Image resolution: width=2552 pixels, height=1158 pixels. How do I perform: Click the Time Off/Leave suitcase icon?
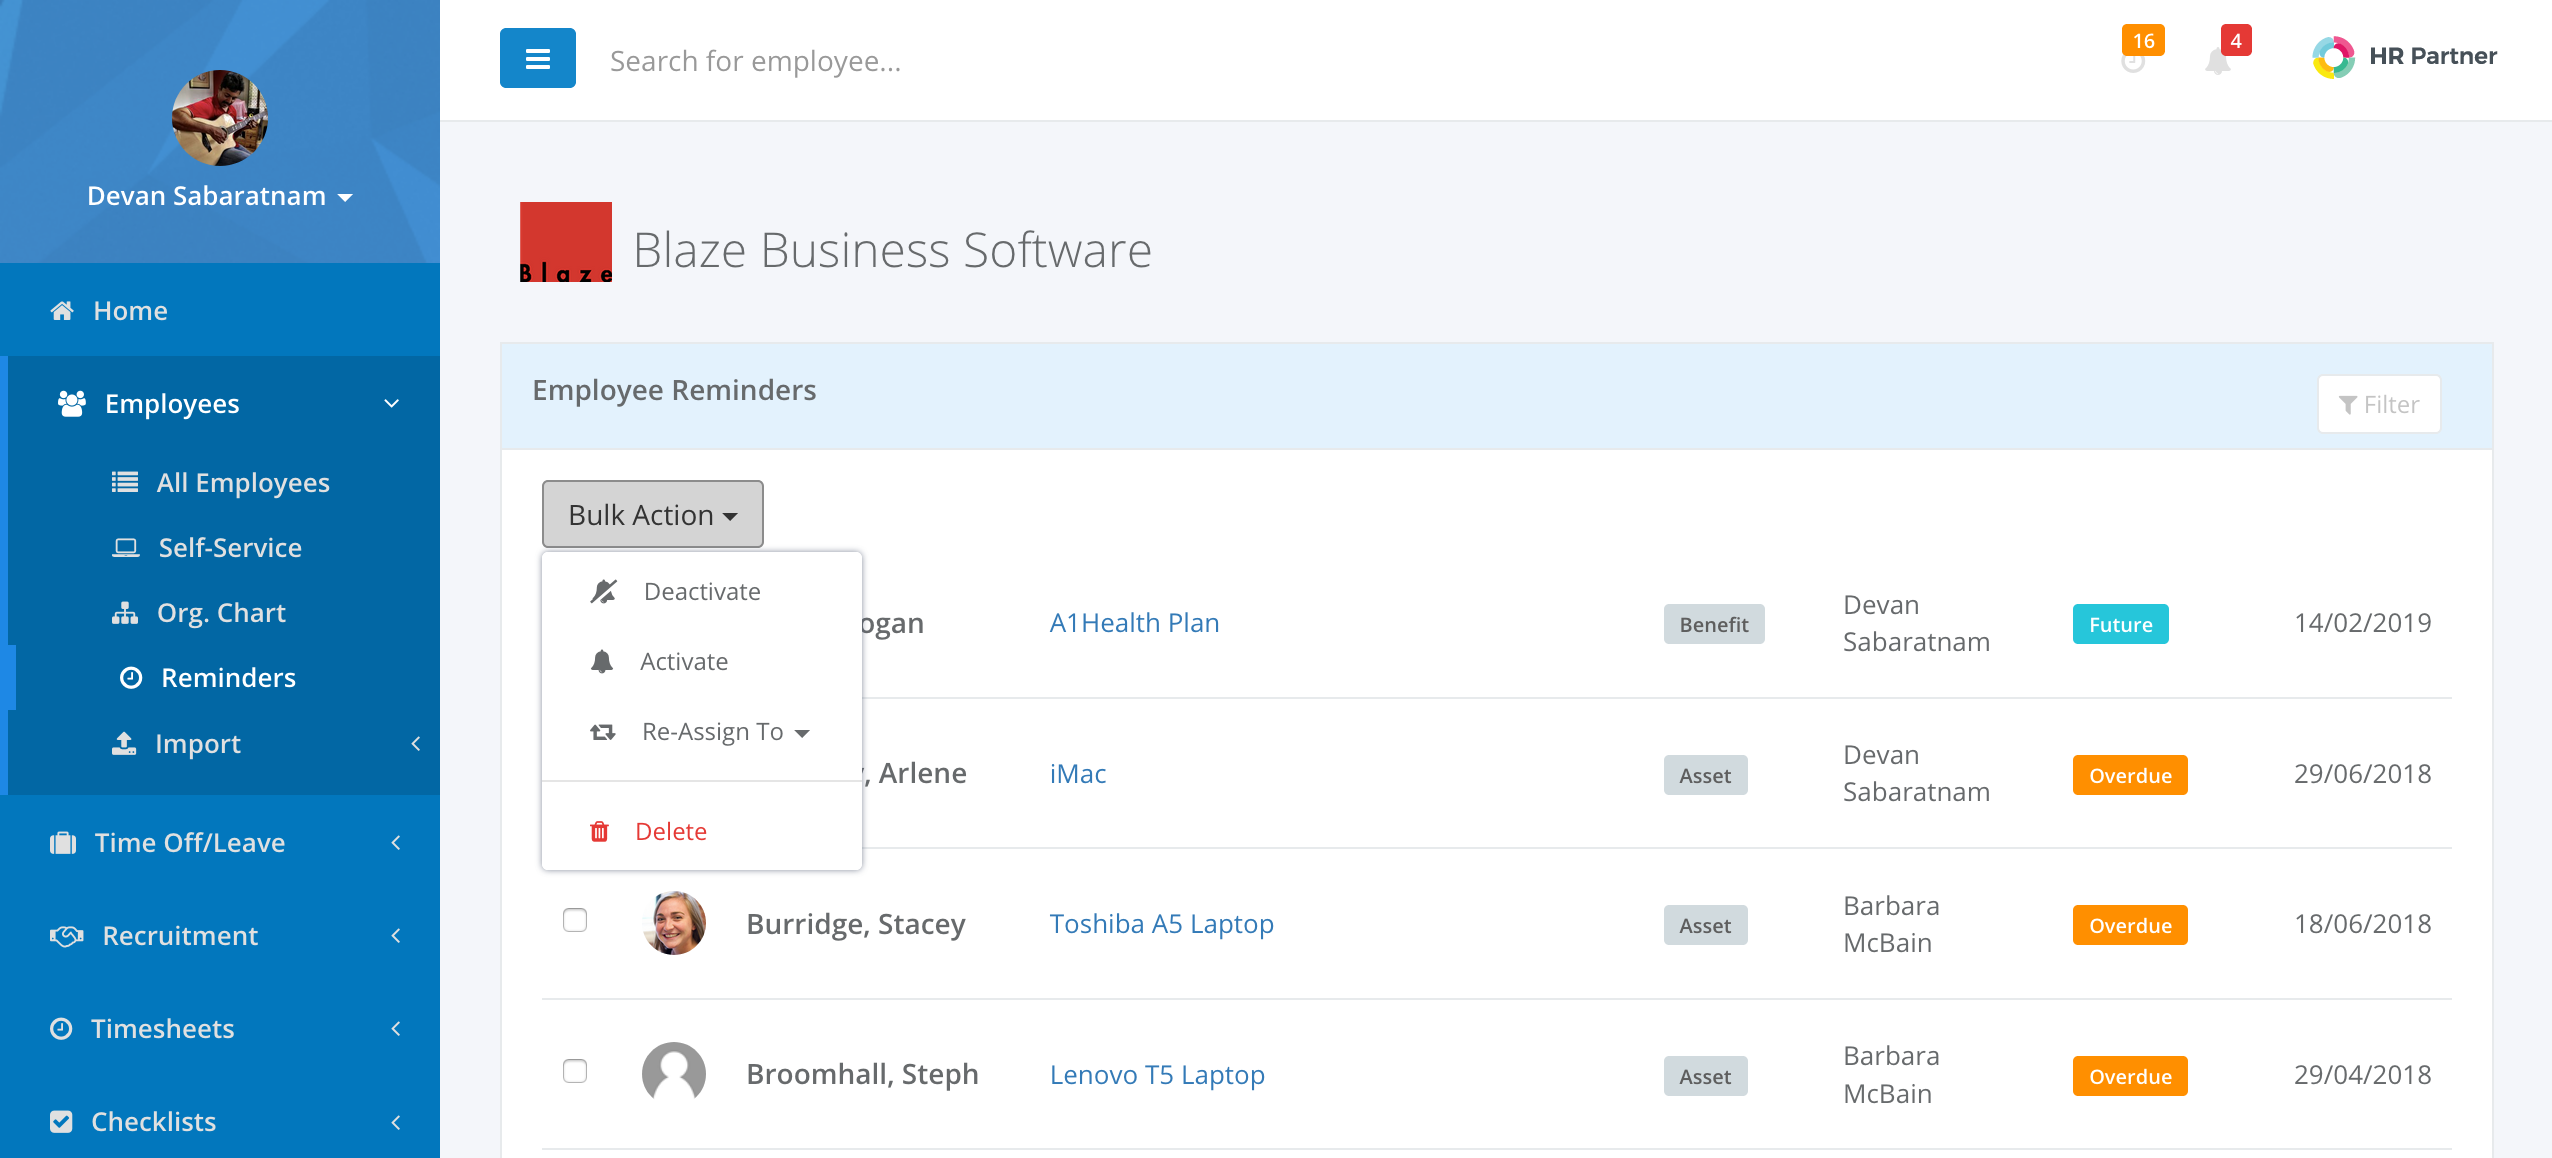[63, 843]
